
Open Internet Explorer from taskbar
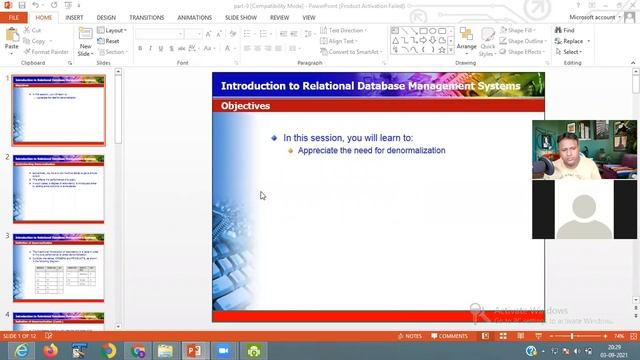point(21,351)
